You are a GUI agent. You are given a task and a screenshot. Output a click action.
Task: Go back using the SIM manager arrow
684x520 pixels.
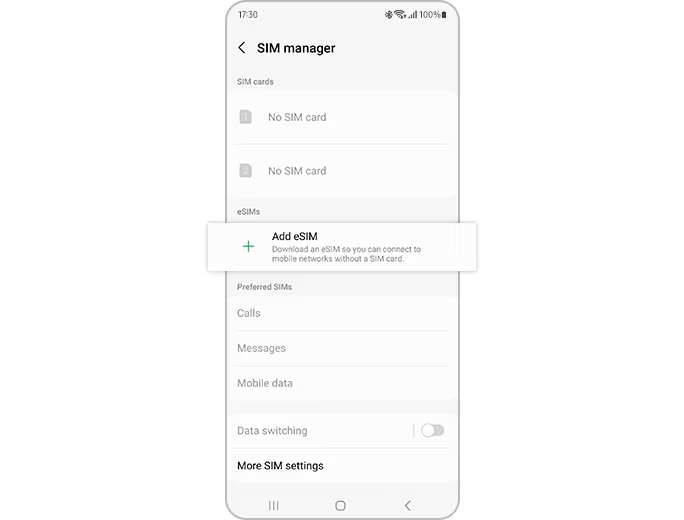[x=242, y=48]
